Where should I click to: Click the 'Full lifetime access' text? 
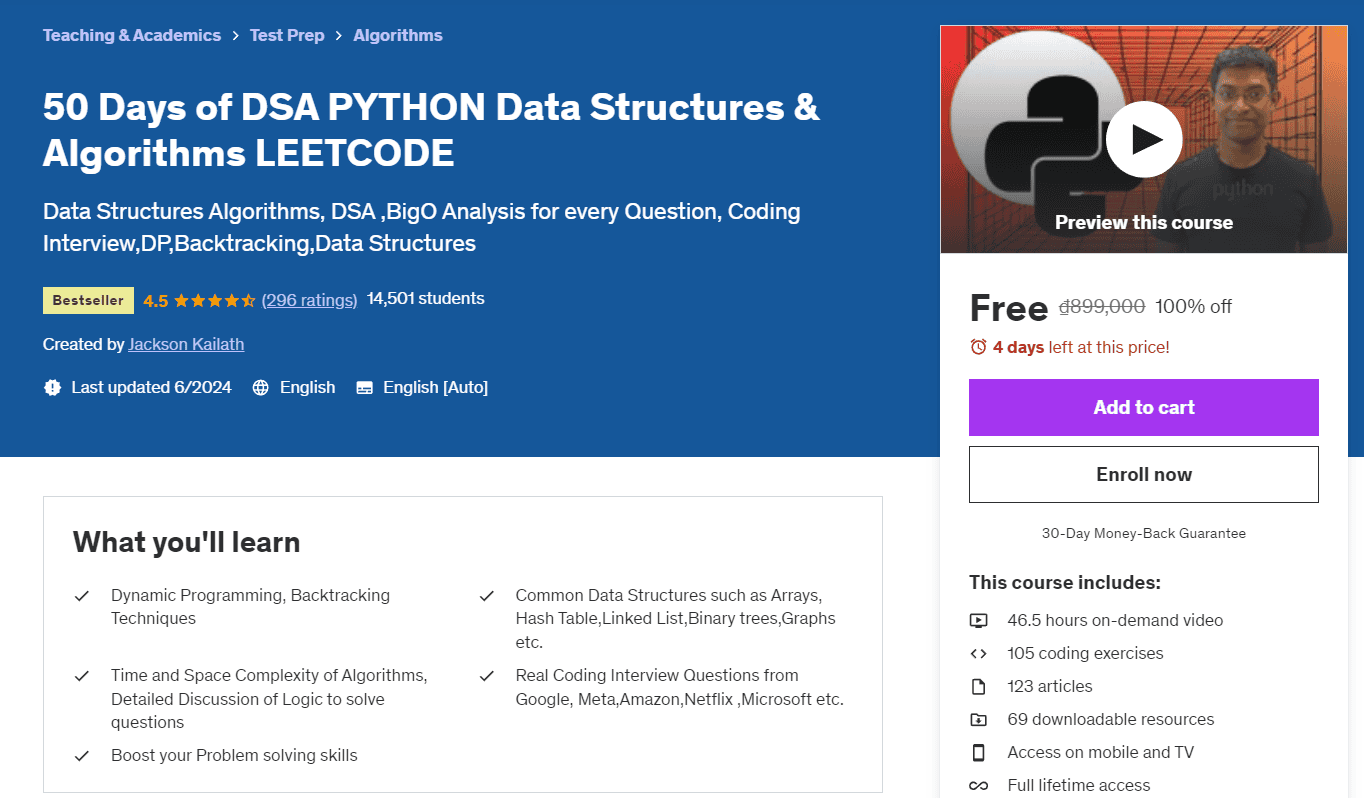1079,785
